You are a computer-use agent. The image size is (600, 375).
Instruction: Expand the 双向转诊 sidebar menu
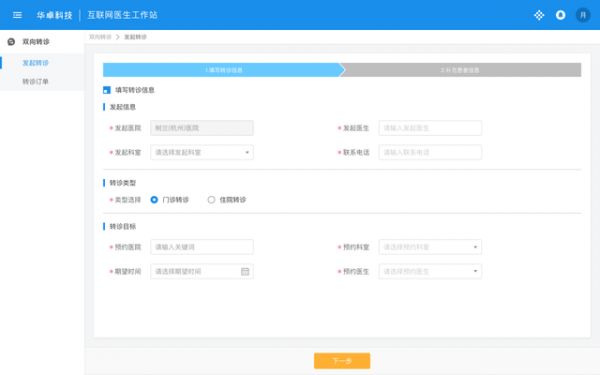click(42, 42)
